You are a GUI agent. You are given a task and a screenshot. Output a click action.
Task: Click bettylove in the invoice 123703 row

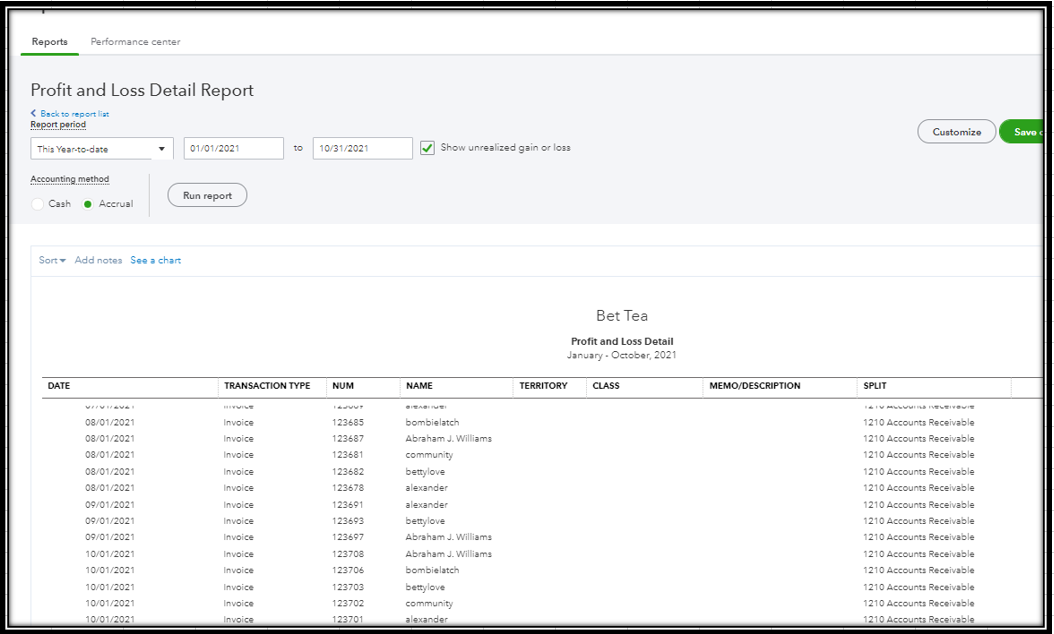[x=425, y=587]
